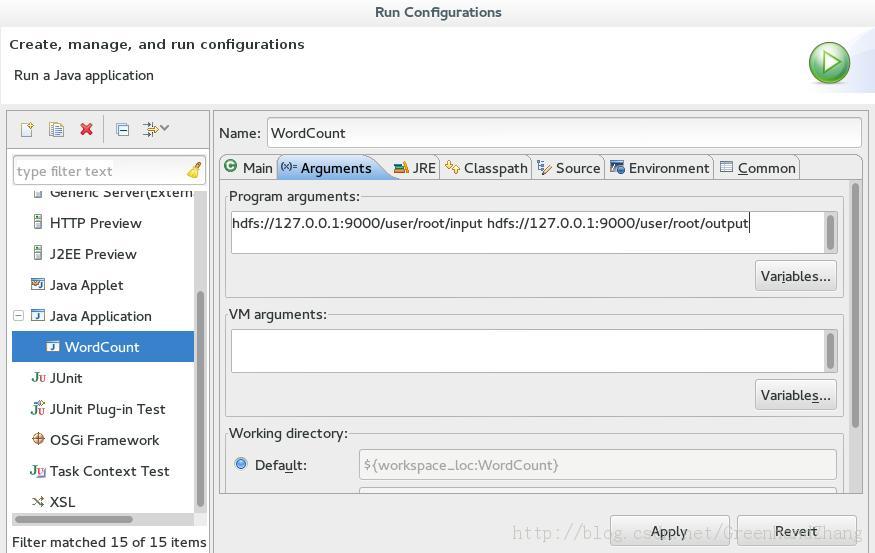875x553 pixels.
Task: Delete selected configuration with red X
Action: [x=86, y=129]
